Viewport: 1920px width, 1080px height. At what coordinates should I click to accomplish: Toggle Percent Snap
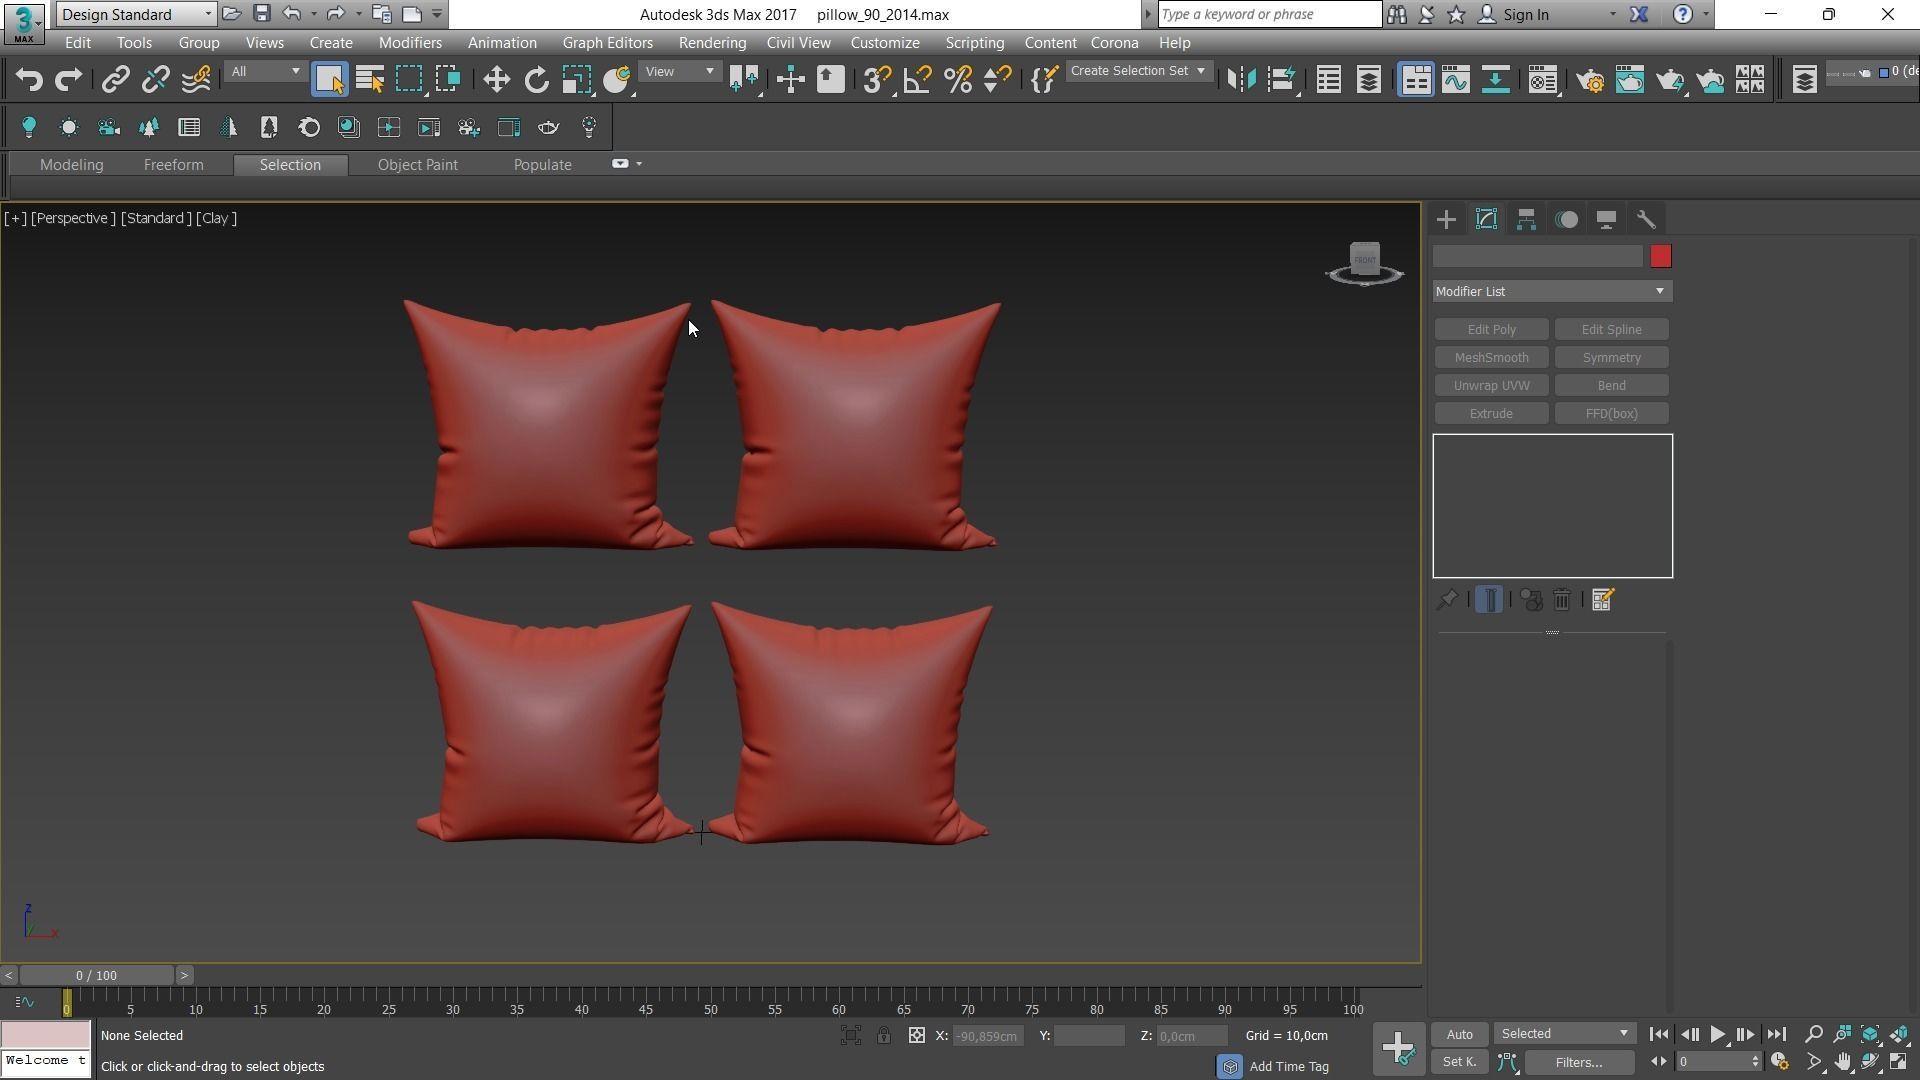[x=958, y=80]
